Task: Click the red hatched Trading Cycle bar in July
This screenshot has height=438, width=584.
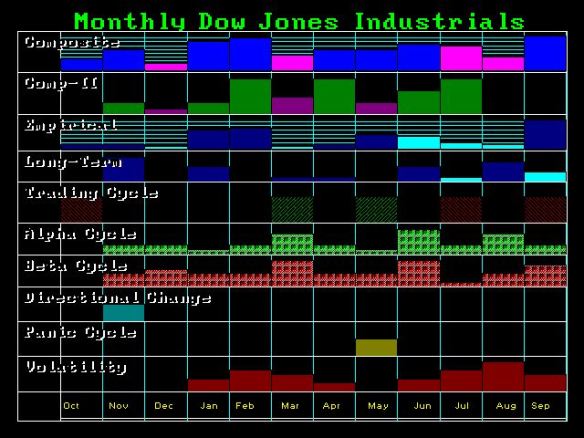Action: (461, 210)
